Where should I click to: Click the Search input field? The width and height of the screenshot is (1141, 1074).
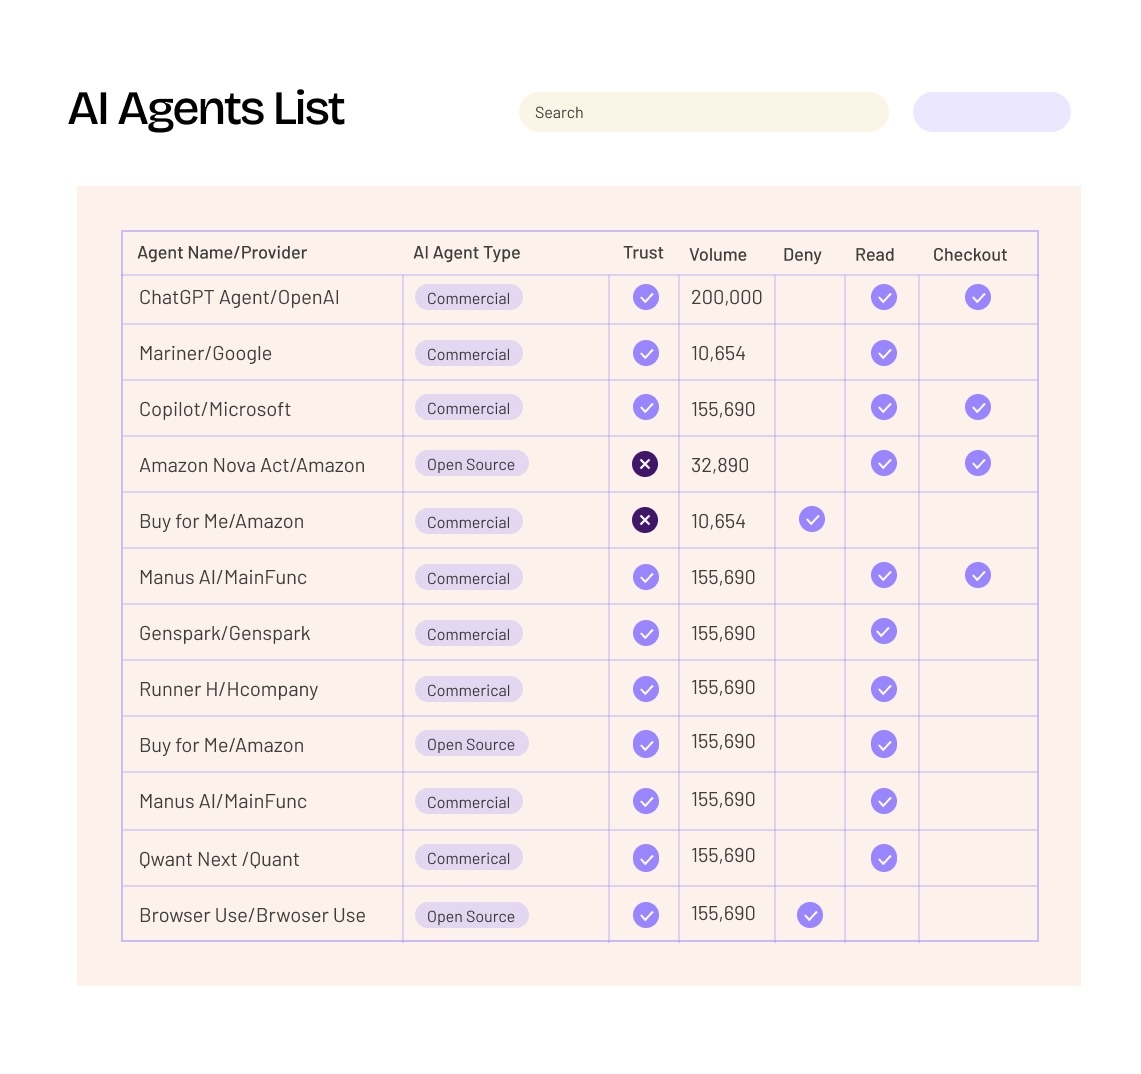click(703, 112)
